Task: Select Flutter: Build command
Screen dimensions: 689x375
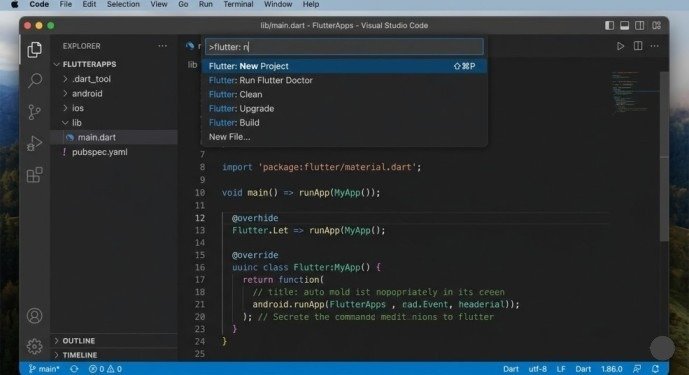Action: (344, 123)
